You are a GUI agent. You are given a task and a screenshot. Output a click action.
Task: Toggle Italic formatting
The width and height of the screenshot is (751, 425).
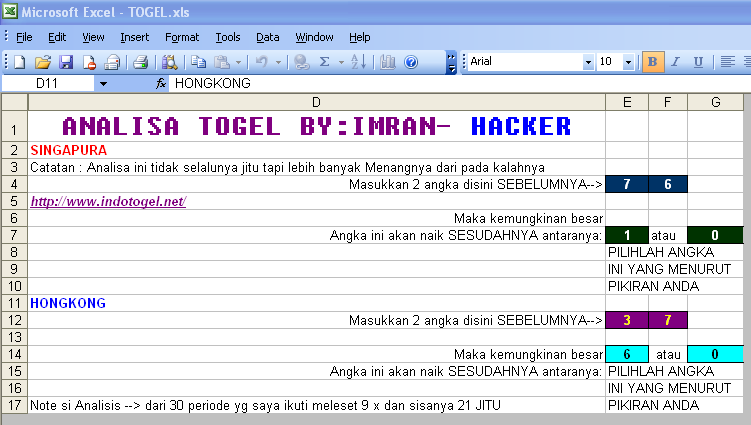[675, 62]
